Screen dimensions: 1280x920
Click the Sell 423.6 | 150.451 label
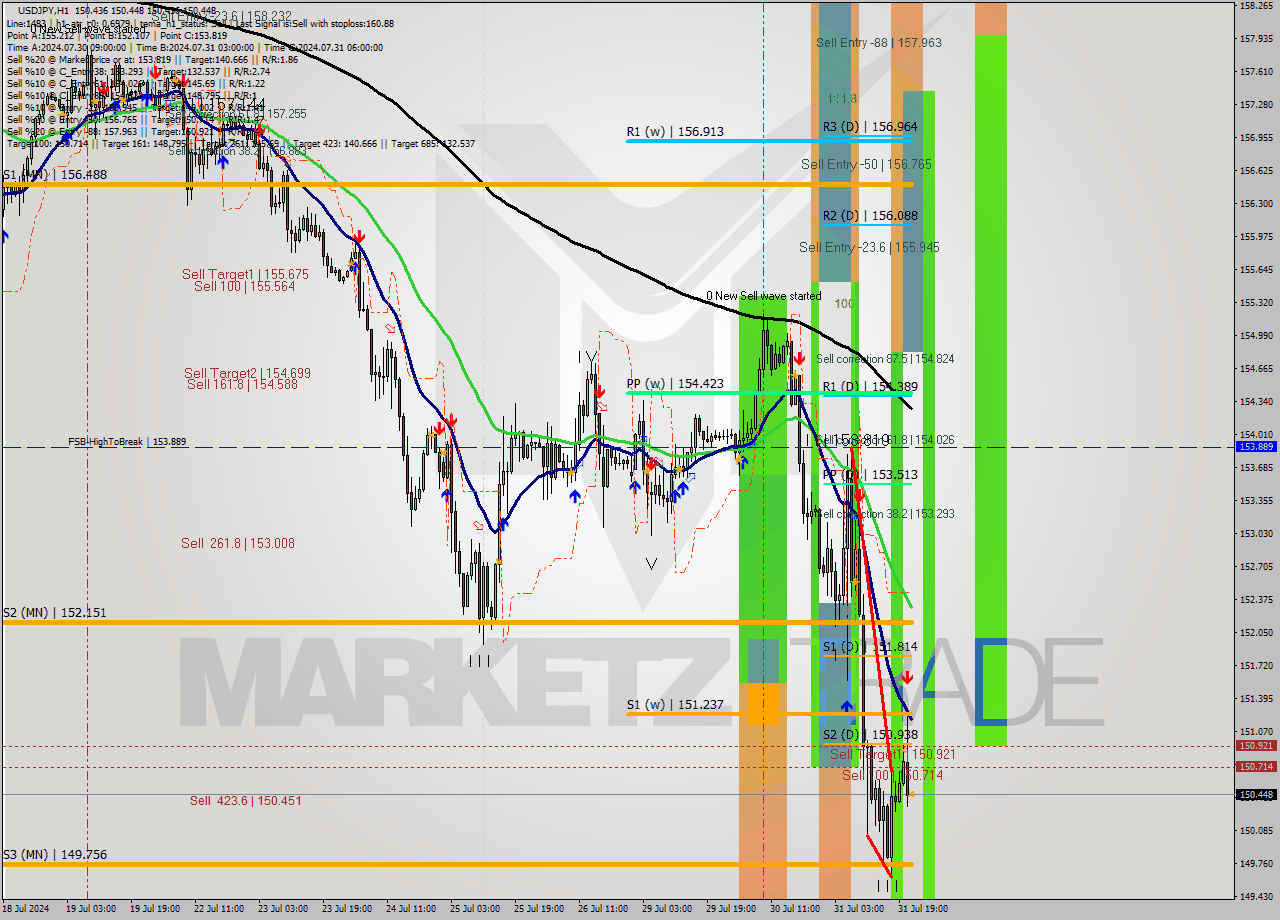pyautogui.click(x=245, y=800)
